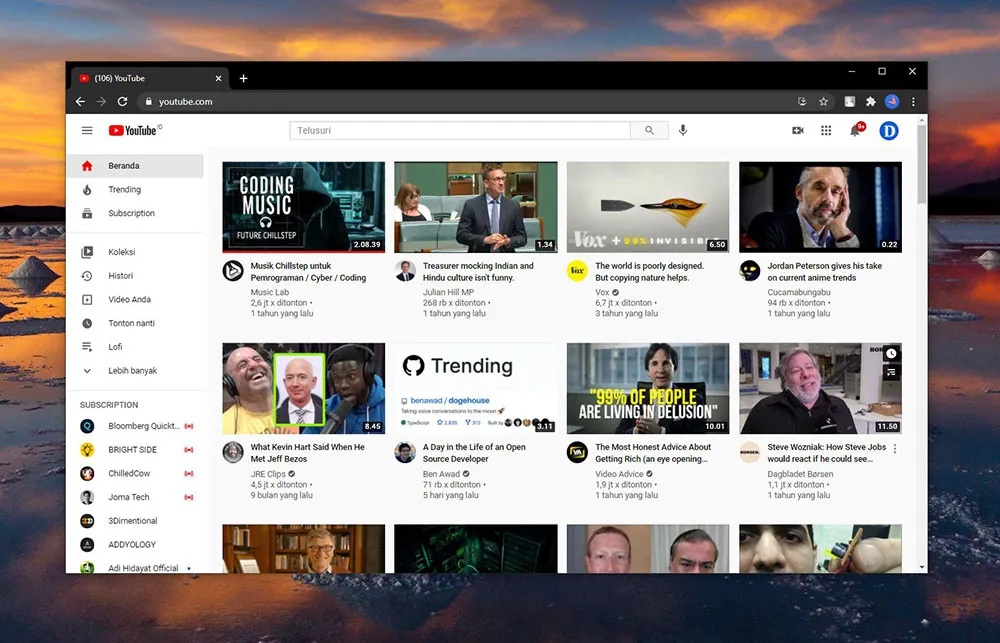Bookmark this page with the star icon

pyautogui.click(x=823, y=102)
